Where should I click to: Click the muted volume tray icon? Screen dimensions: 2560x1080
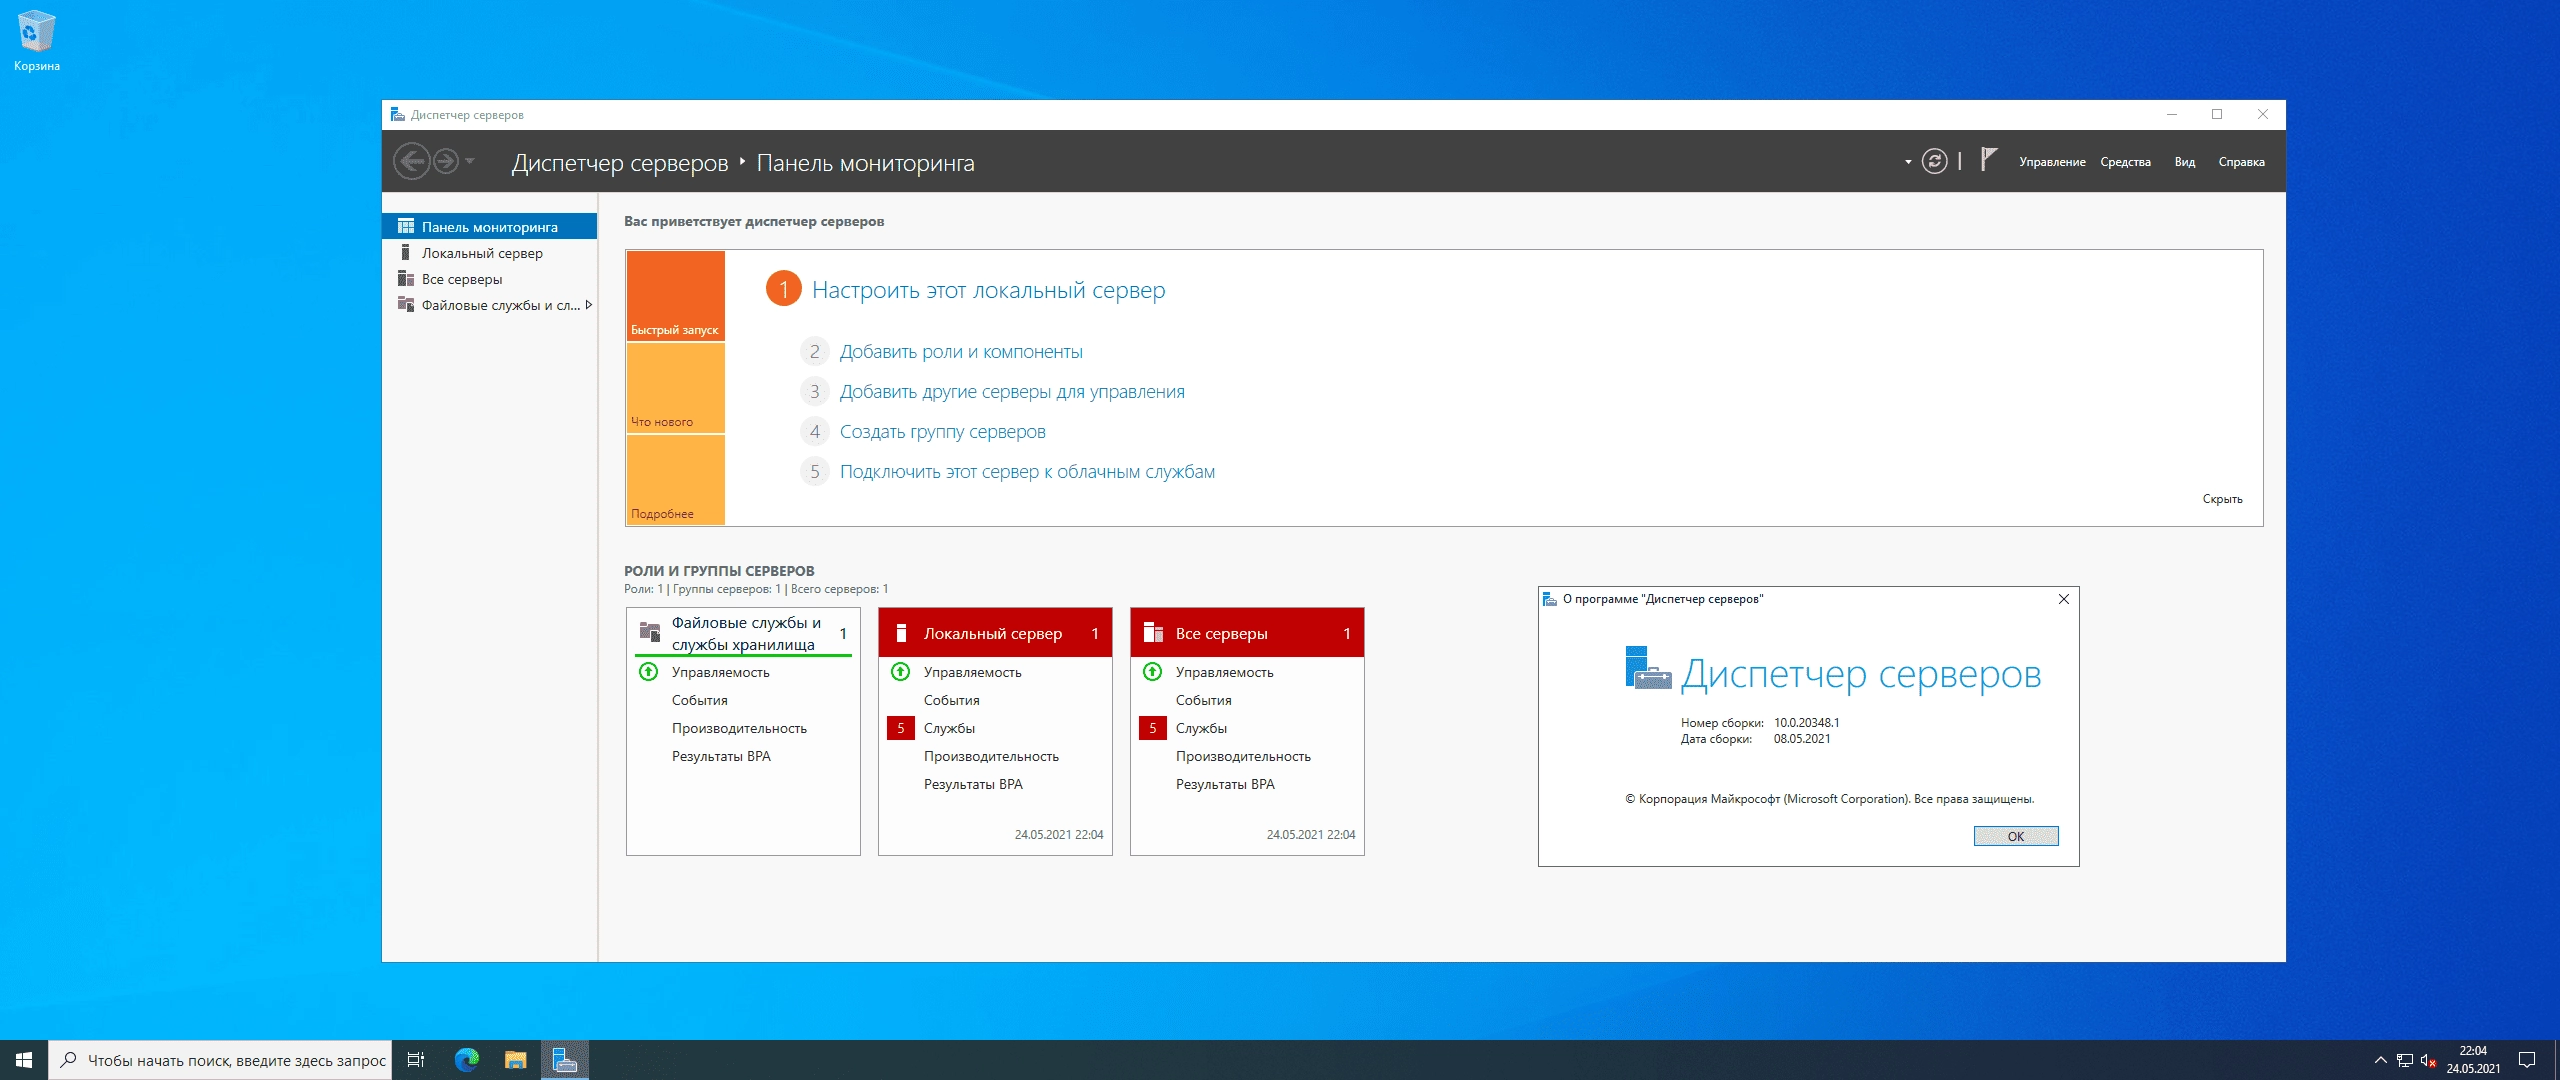[2428, 1060]
